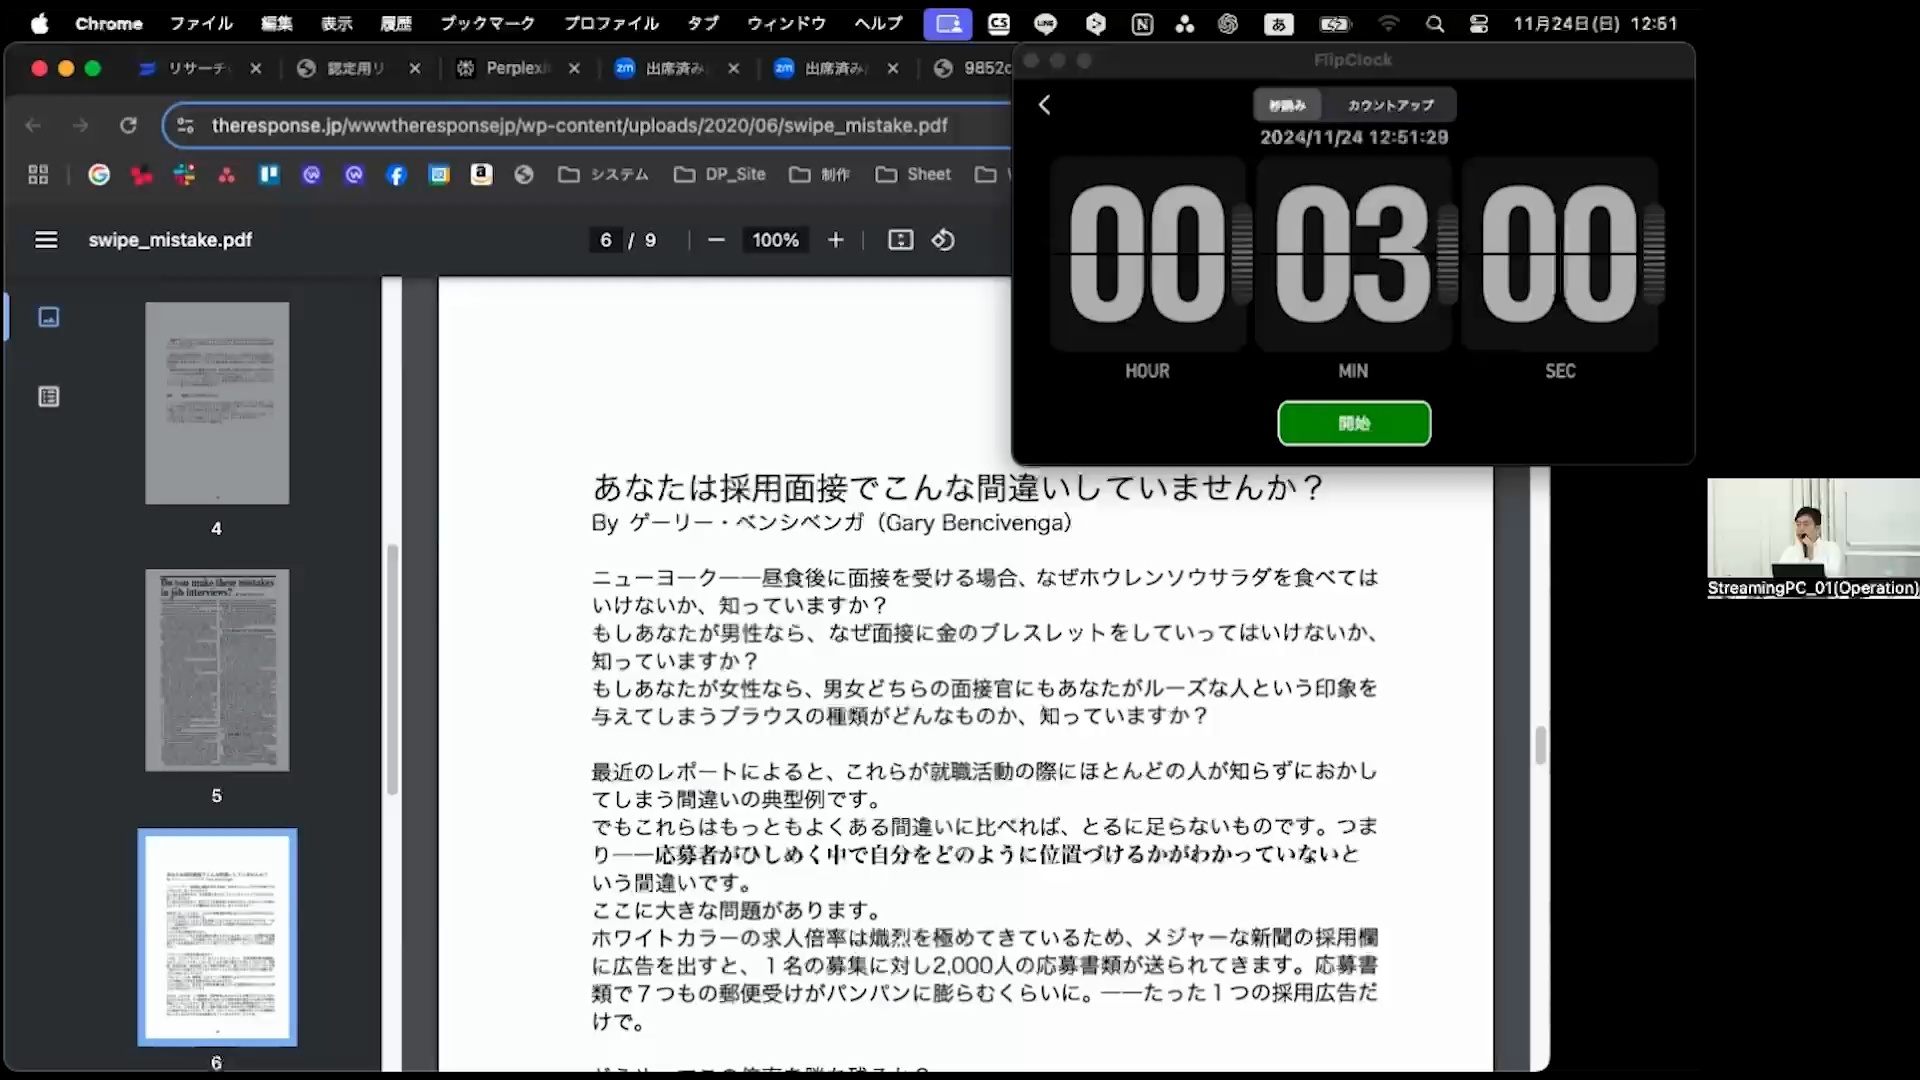Viewport: 1920px width, 1080px height.
Task: Jump to page 4 thumbnail
Action: click(x=217, y=403)
